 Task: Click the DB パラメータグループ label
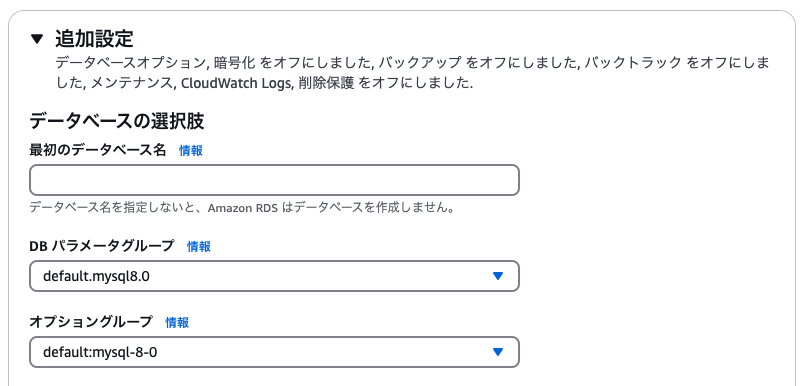[102, 246]
